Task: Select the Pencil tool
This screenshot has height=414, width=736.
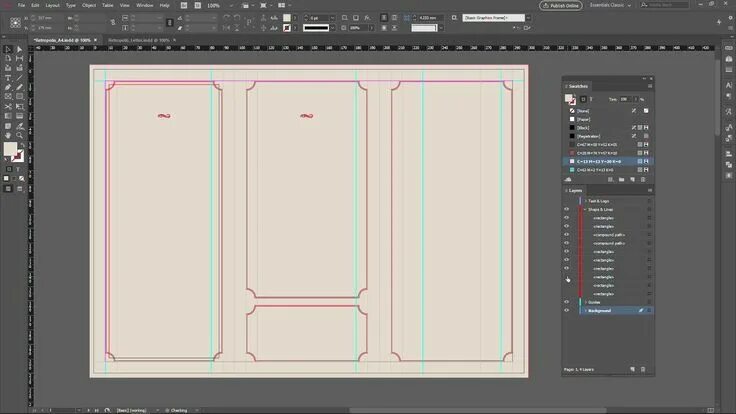Action: pos(19,87)
